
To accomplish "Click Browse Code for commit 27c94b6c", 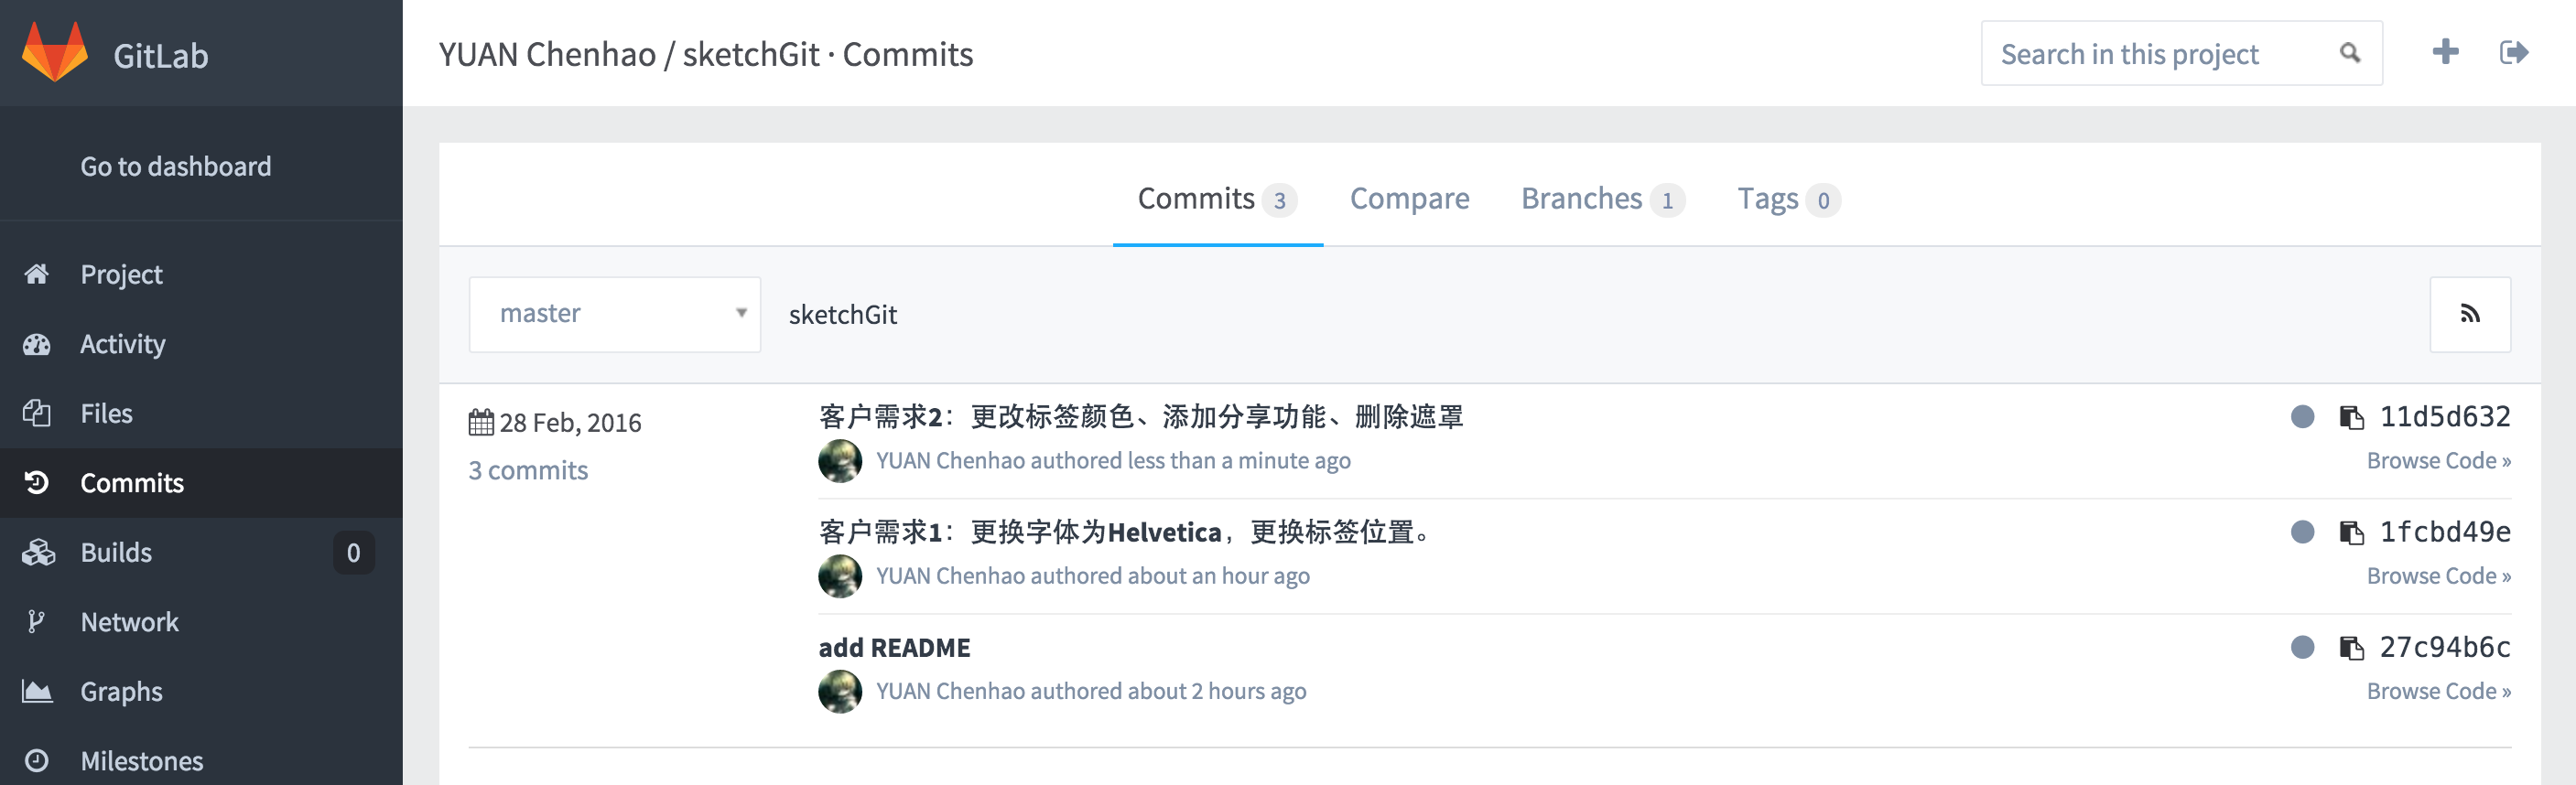I will pos(2438,692).
